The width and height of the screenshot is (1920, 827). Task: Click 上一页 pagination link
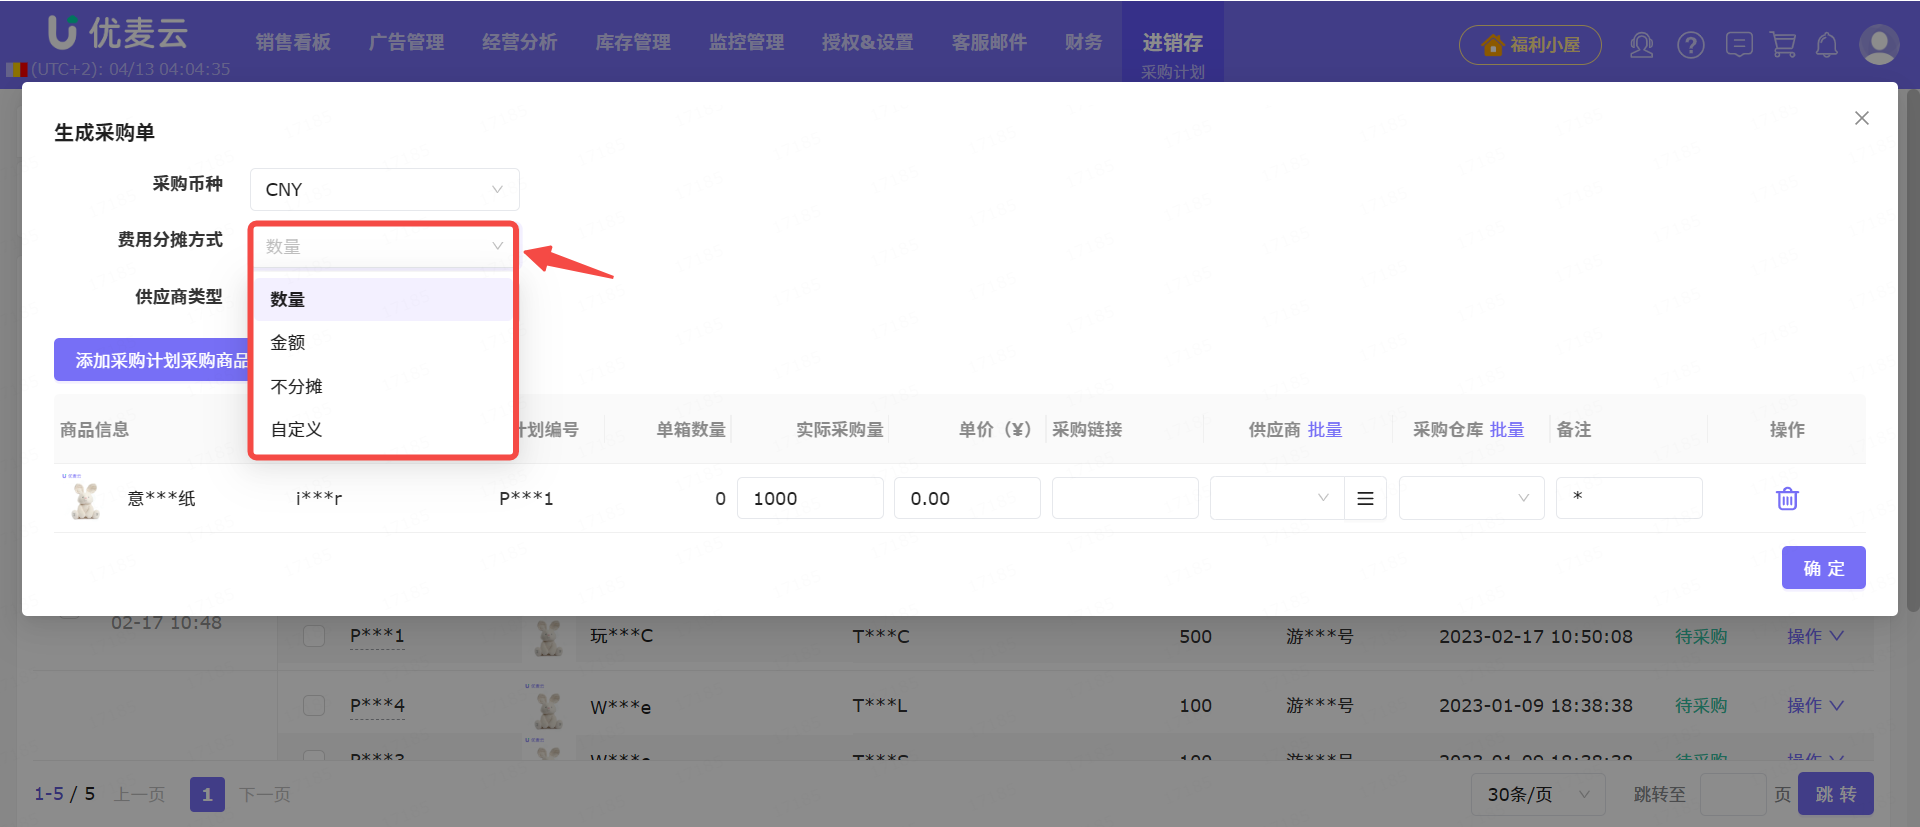point(139,794)
